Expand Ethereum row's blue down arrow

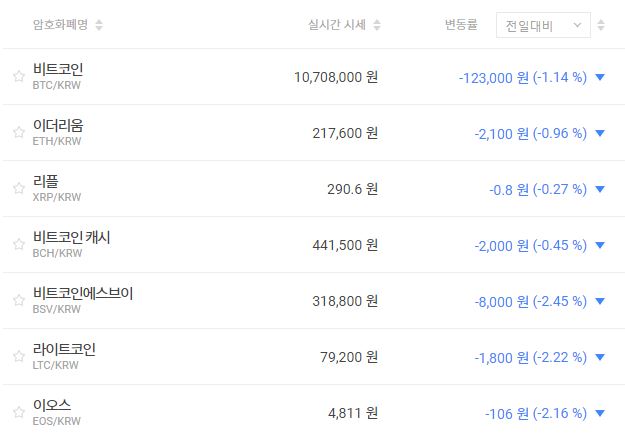click(x=600, y=133)
